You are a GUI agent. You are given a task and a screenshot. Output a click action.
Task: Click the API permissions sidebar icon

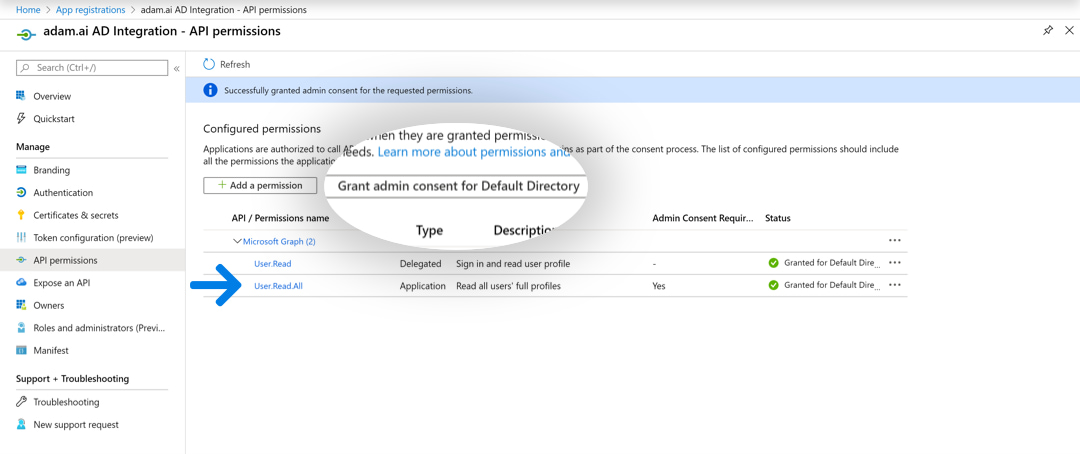point(21,260)
